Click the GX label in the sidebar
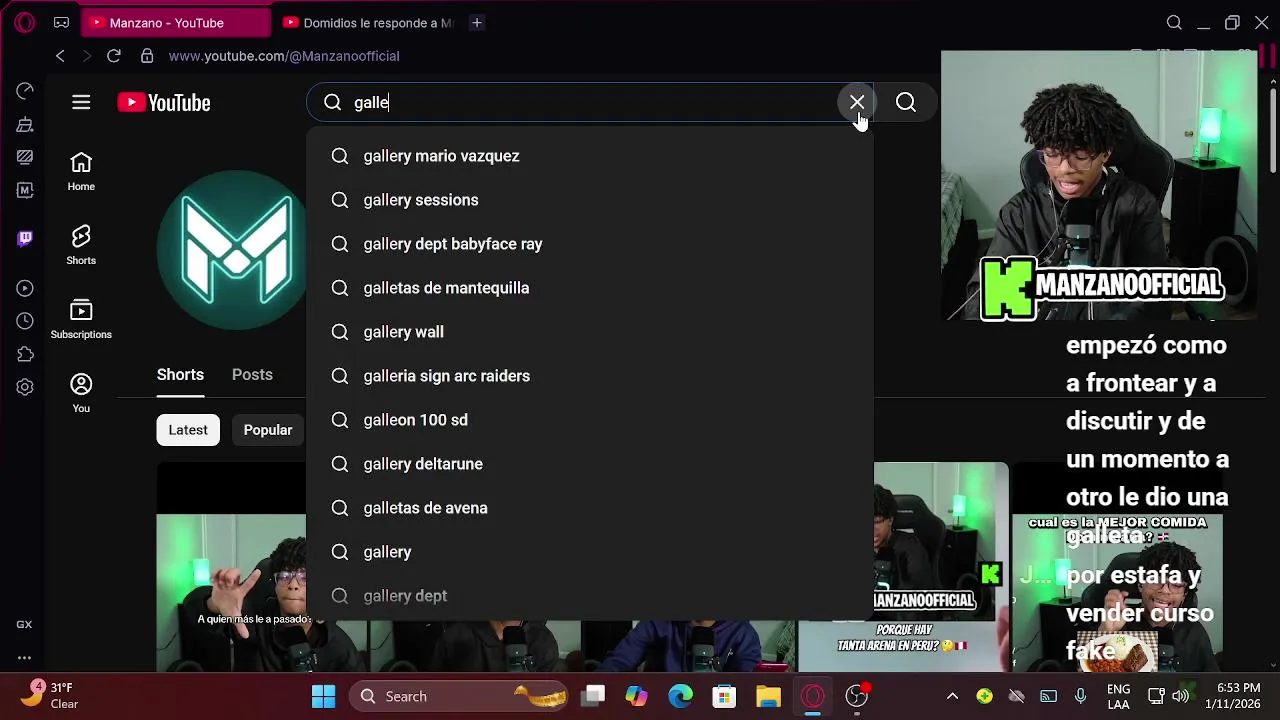The width and height of the screenshot is (1280, 720). pyautogui.click(x=24, y=624)
